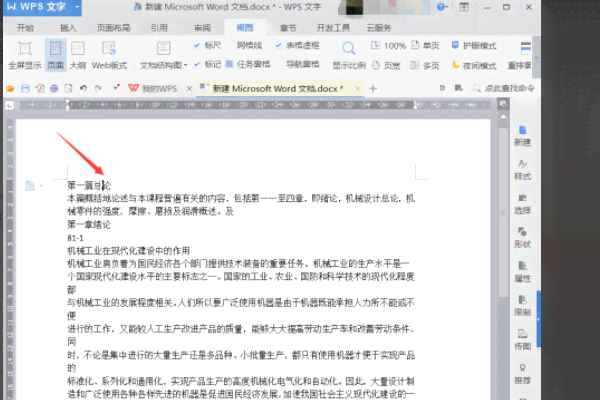Toggle the 任务窗格 task pane option
This screenshot has width=600, height=400.
coord(248,64)
